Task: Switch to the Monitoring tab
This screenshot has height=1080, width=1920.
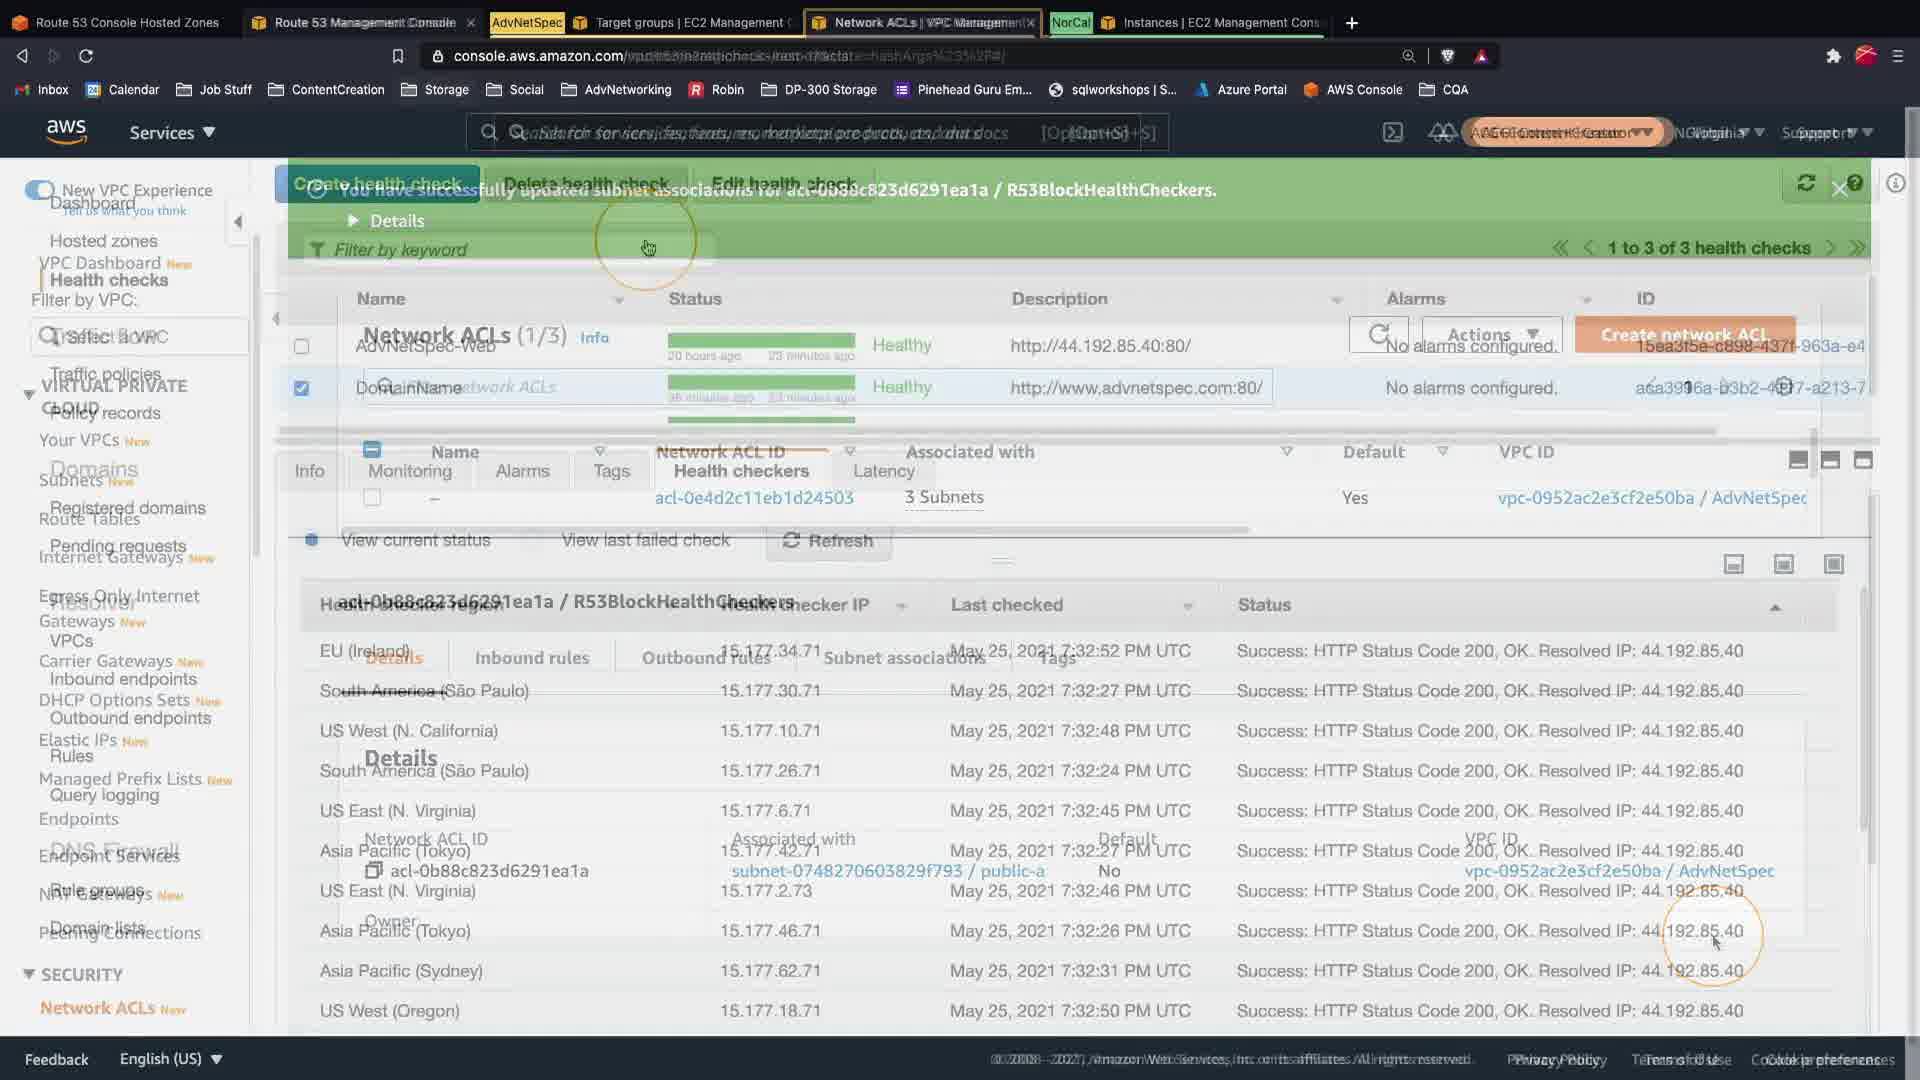Action: 409,471
